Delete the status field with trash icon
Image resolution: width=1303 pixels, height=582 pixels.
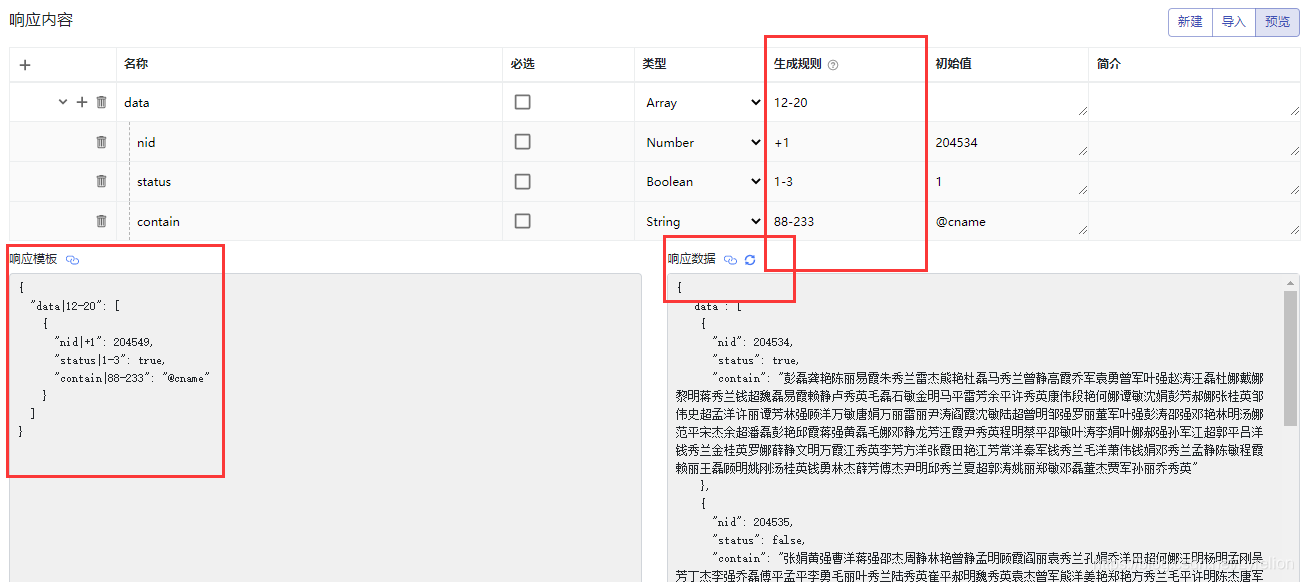[100, 181]
